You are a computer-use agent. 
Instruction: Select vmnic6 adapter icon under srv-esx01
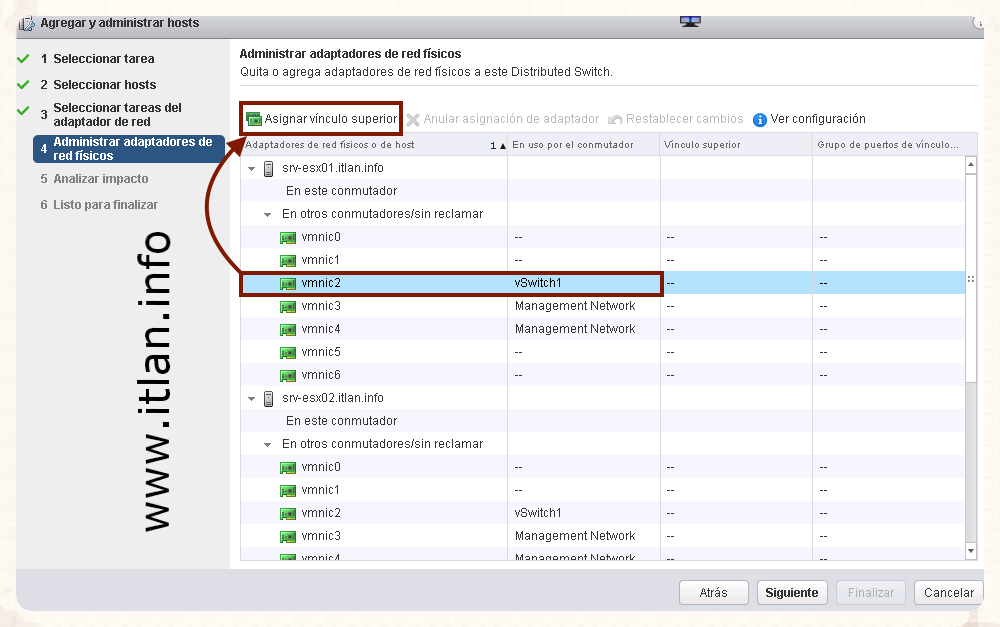click(288, 376)
